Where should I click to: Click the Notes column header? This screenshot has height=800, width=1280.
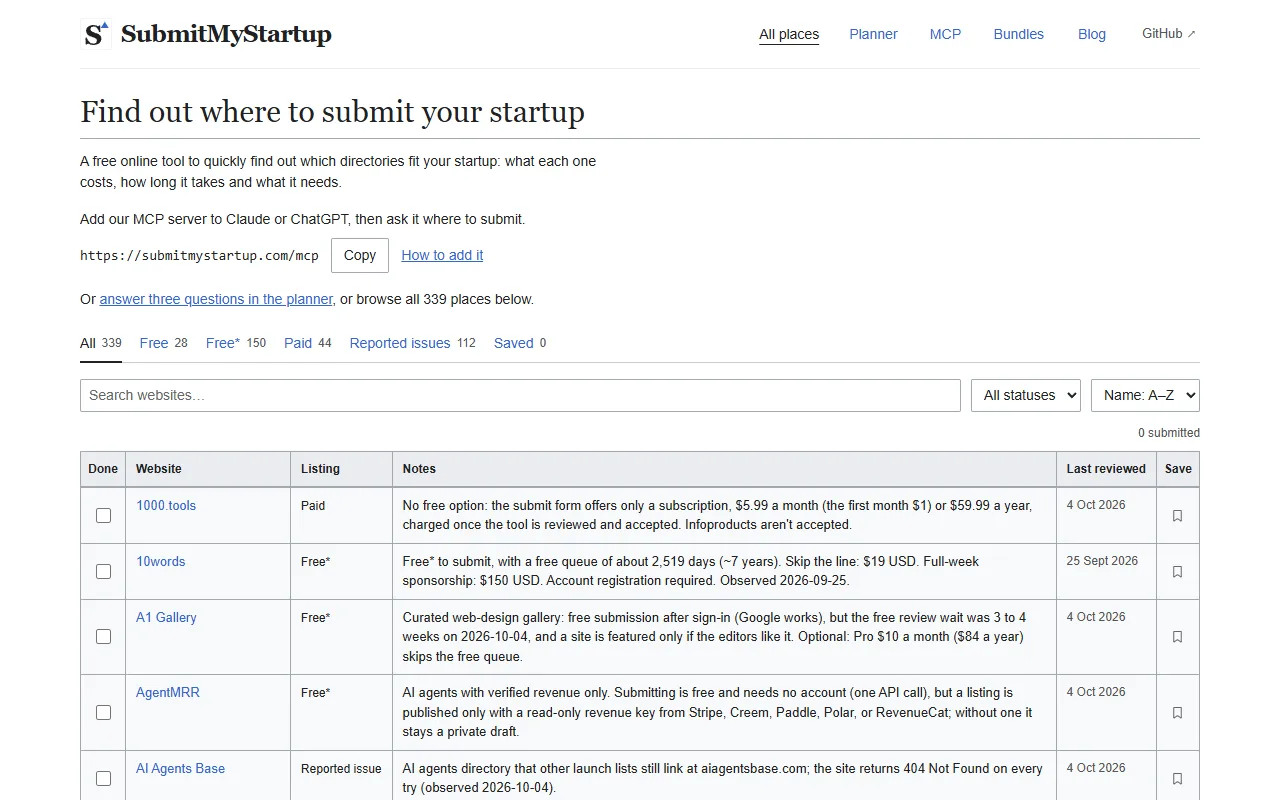pos(724,469)
